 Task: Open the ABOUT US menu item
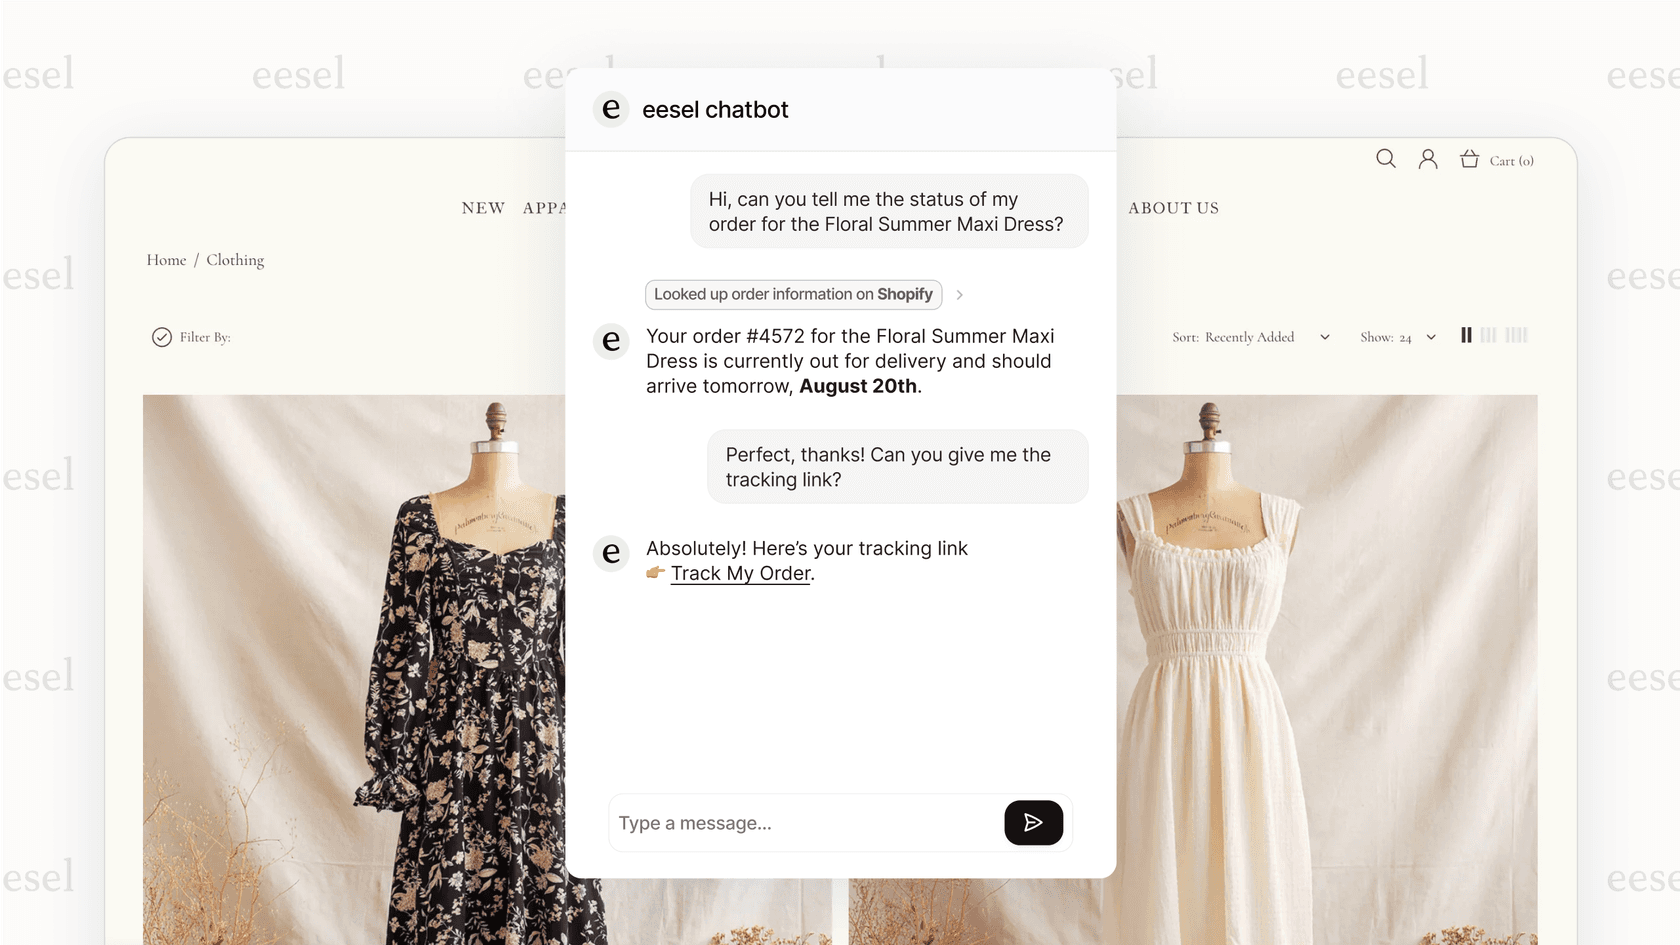pos(1173,207)
